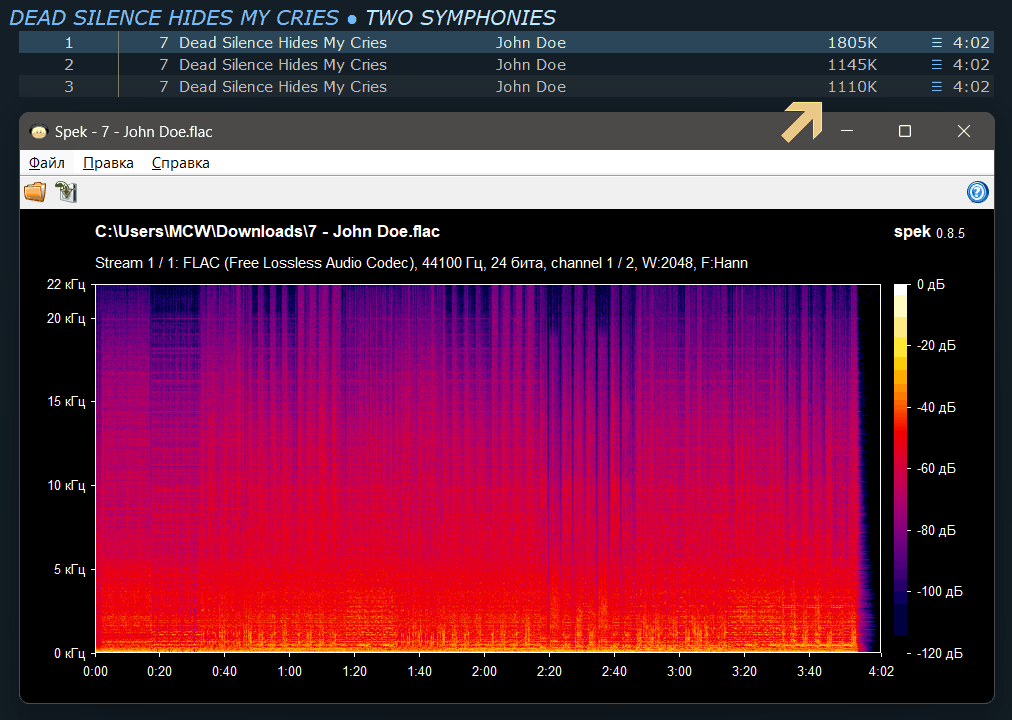Click the list icon on the 1145K row
The image size is (1012, 720).
point(936,65)
